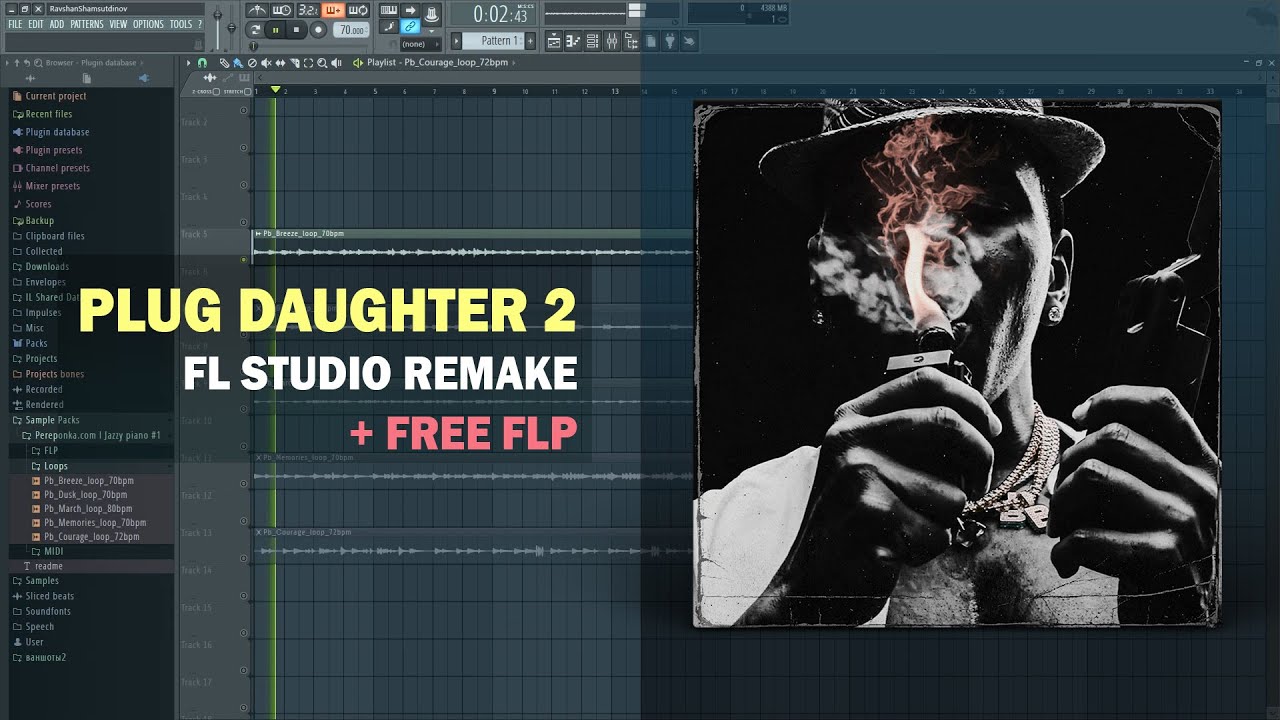Stop playback with the stop button
The height and width of the screenshot is (720, 1280).
click(296, 30)
